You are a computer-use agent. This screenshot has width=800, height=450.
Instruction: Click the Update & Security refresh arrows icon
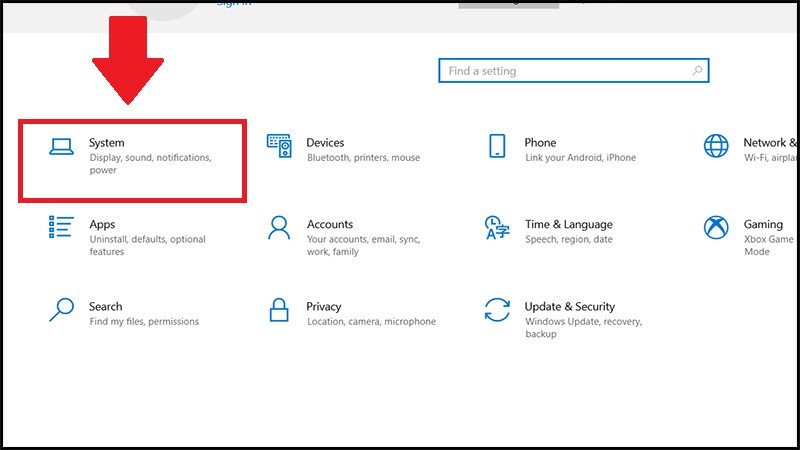click(x=497, y=310)
